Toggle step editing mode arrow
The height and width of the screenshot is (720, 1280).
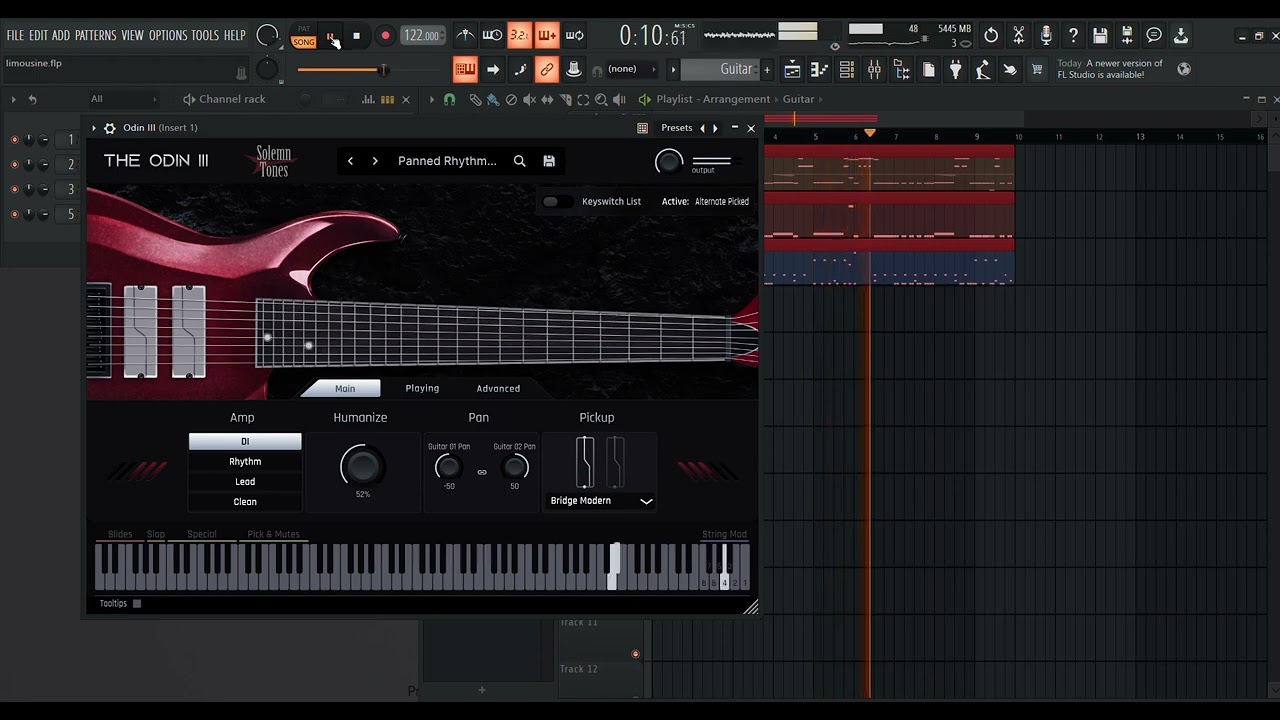pos(492,69)
